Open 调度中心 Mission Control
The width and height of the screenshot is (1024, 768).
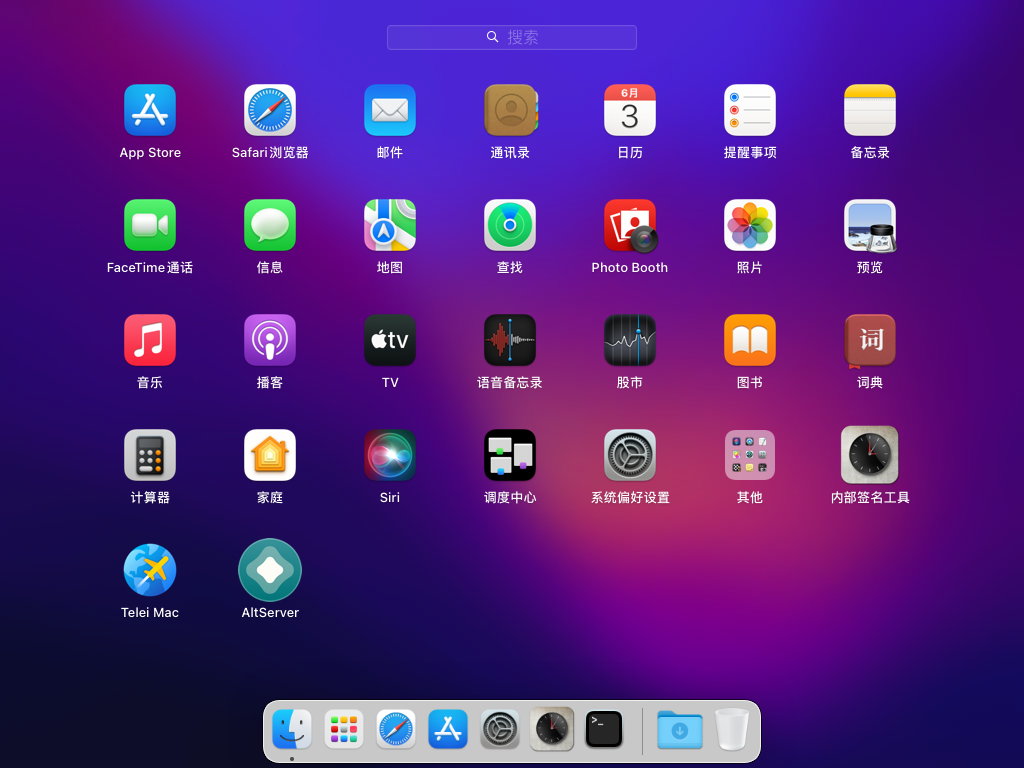[510, 455]
